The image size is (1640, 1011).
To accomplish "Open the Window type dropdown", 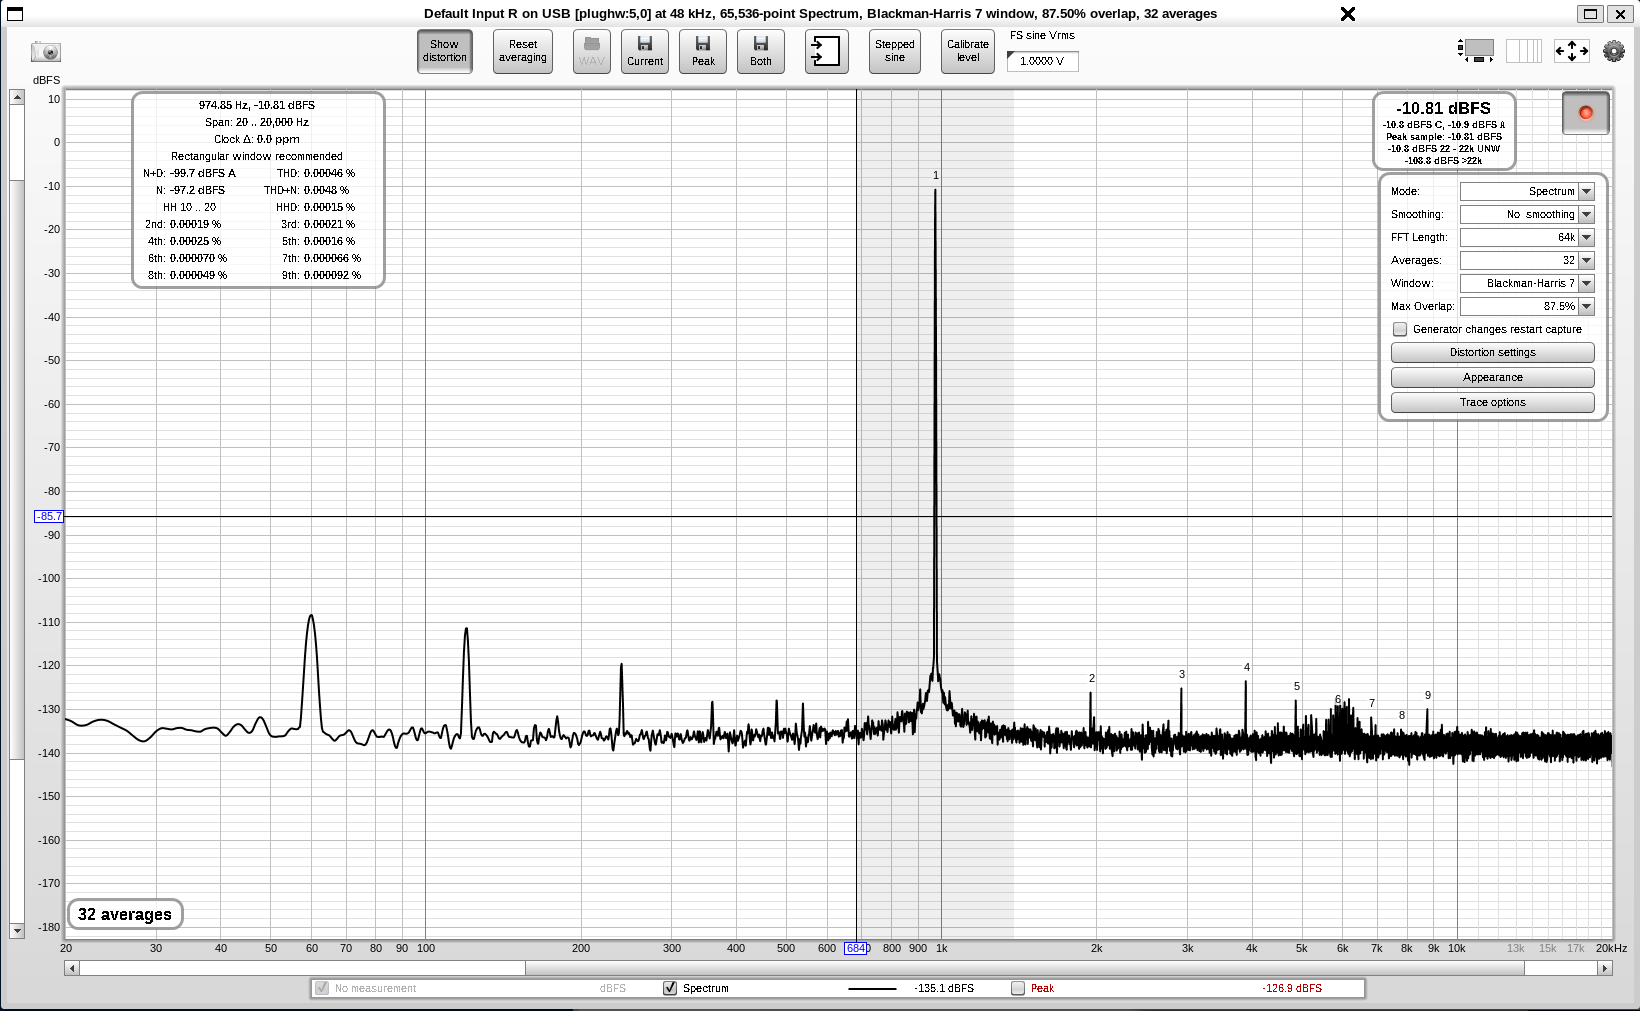I will coord(1527,283).
